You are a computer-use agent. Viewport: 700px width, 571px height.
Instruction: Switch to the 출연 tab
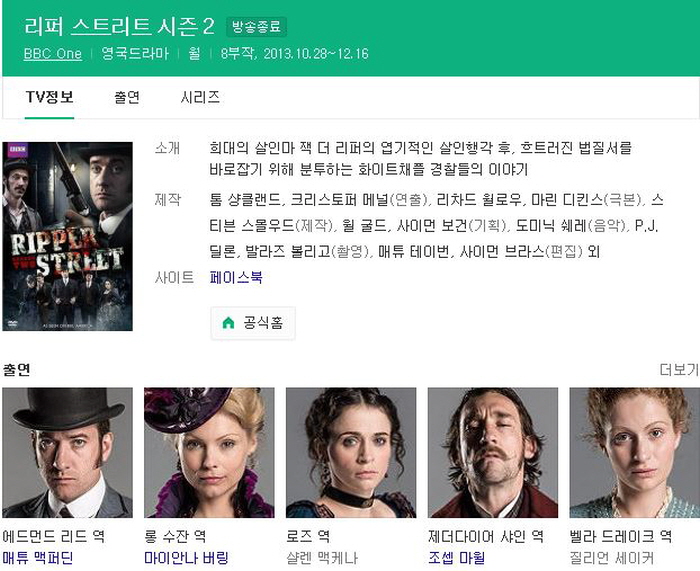[127, 97]
